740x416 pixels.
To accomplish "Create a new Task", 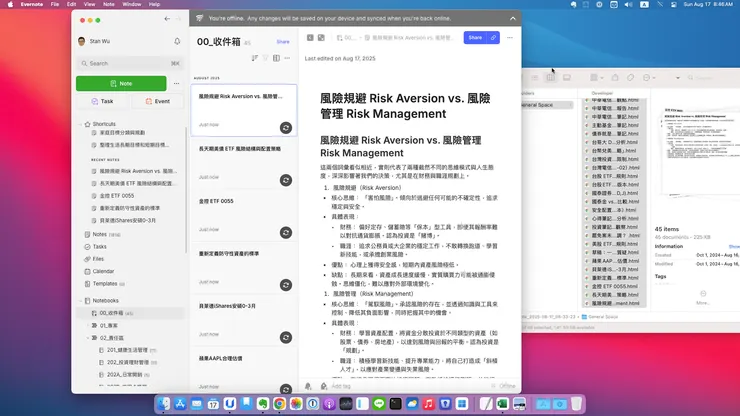I will point(102,101).
